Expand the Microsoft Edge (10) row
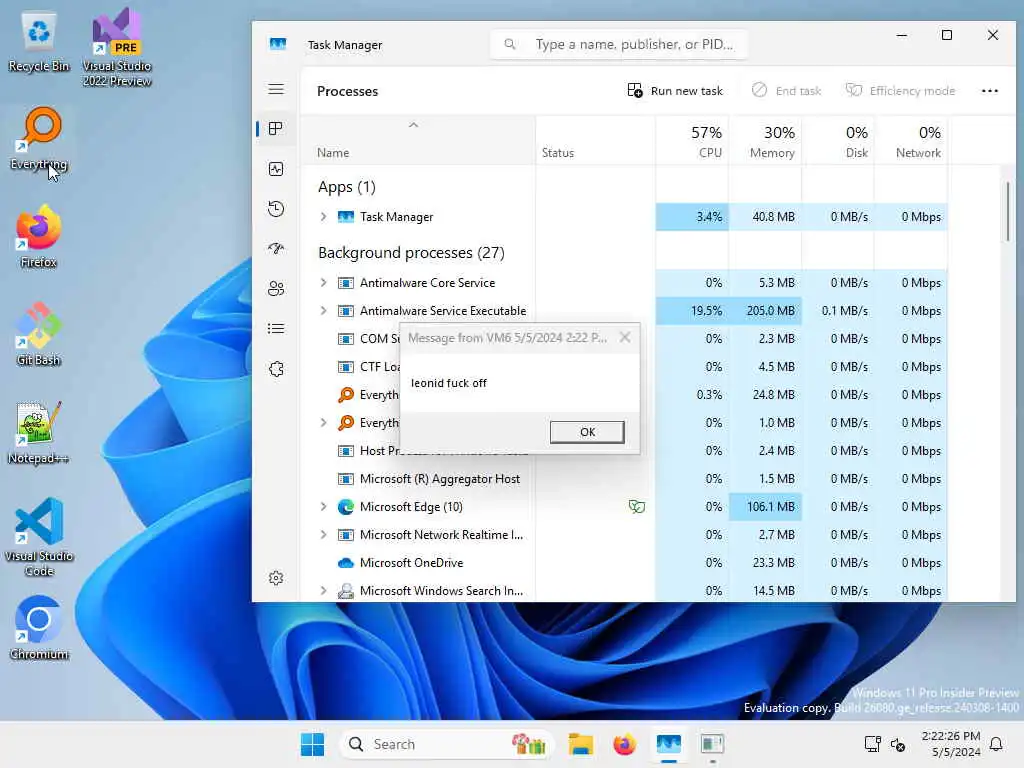The width and height of the screenshot is (1024, 768). (x=323, y=506)
